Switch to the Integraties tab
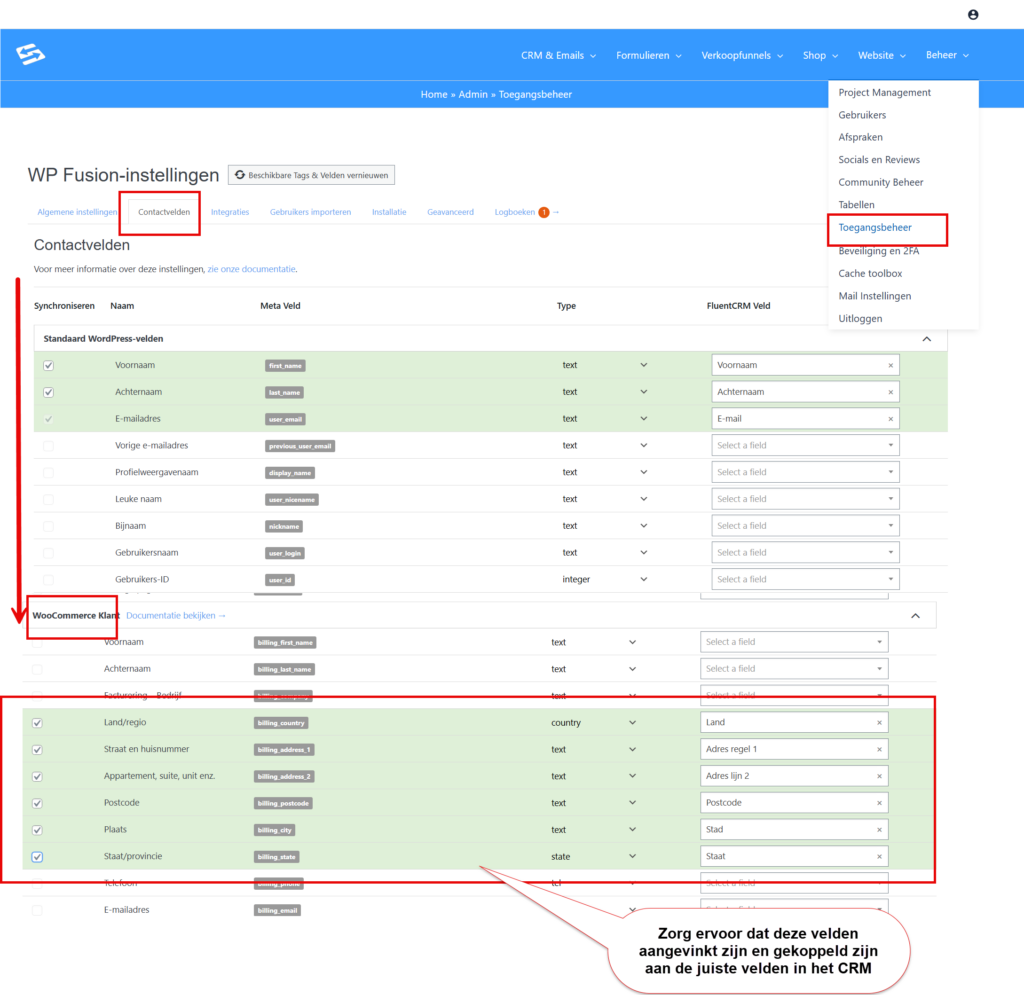 point(230,212)
